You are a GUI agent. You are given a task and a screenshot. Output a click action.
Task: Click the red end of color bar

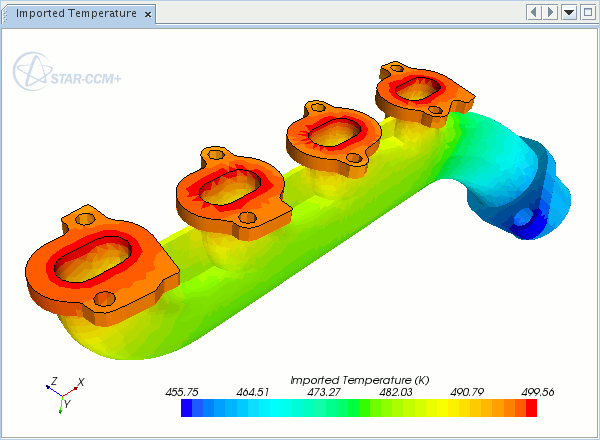tap(531, 408)
